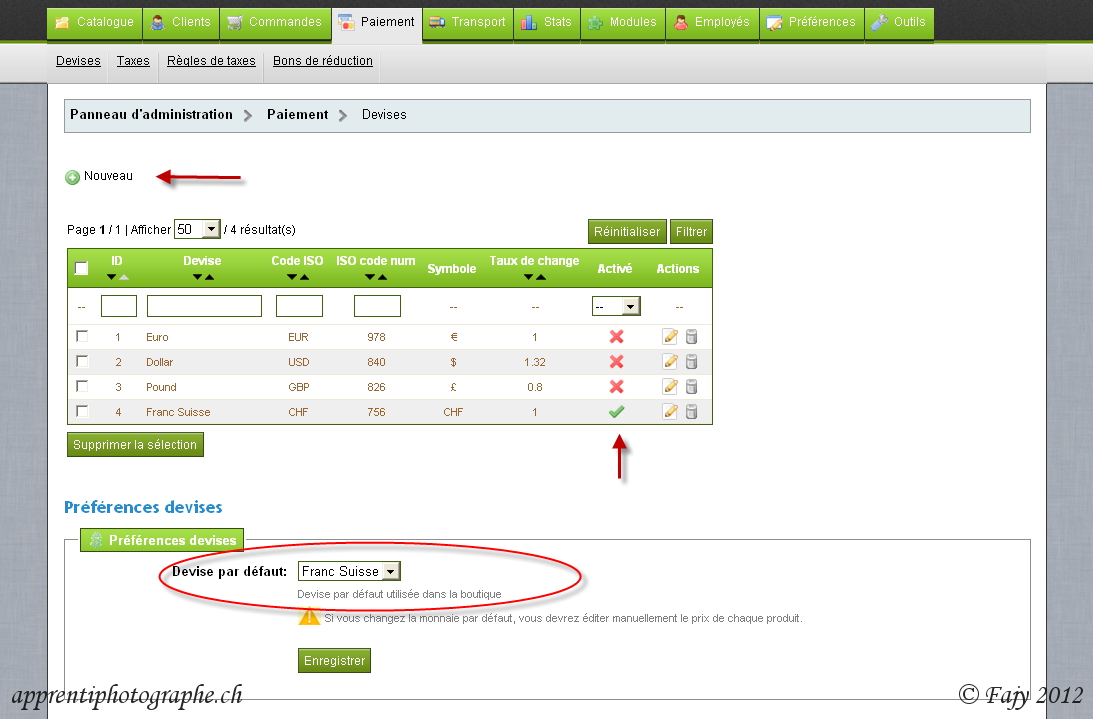The image size is (1093, 719).
Task: Enable Euro via its red cross icon
Action: click(616, 337)
